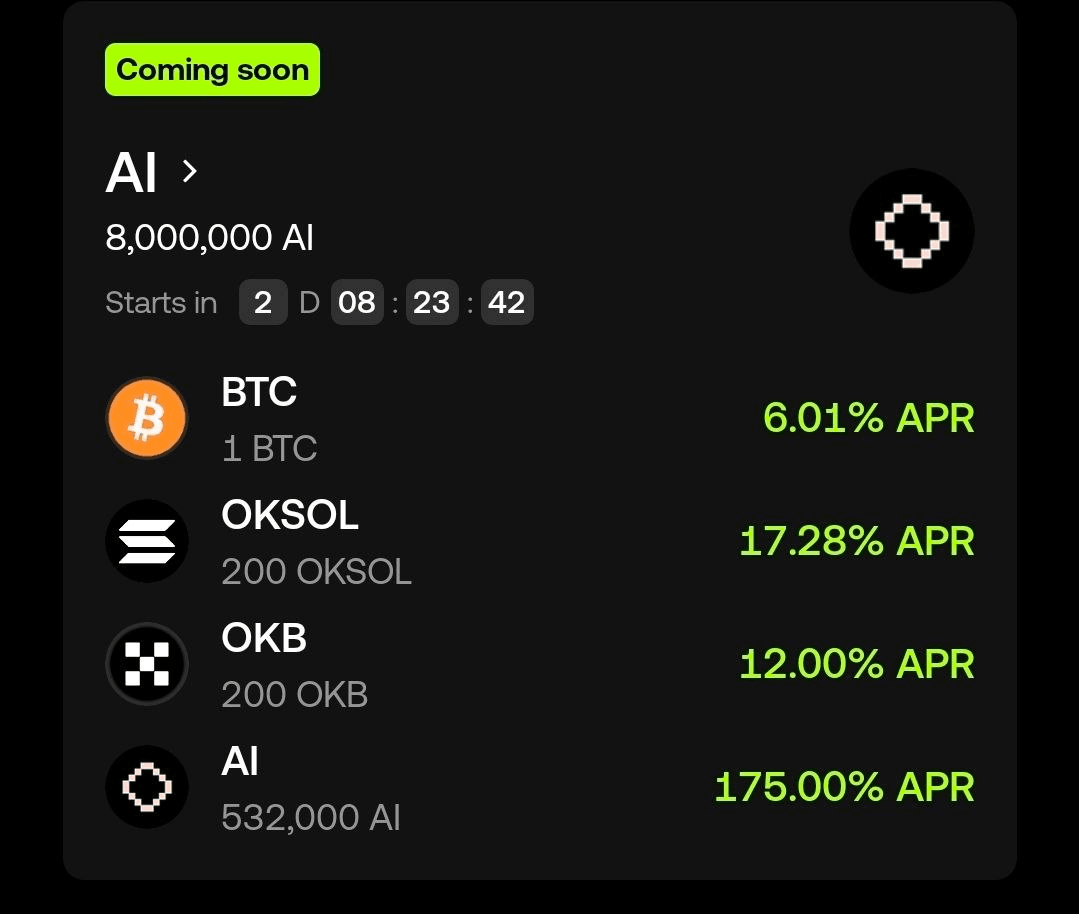Click the 532,000 AI limit text
The width and height of the screenshot is (1079, 914).
311,818
